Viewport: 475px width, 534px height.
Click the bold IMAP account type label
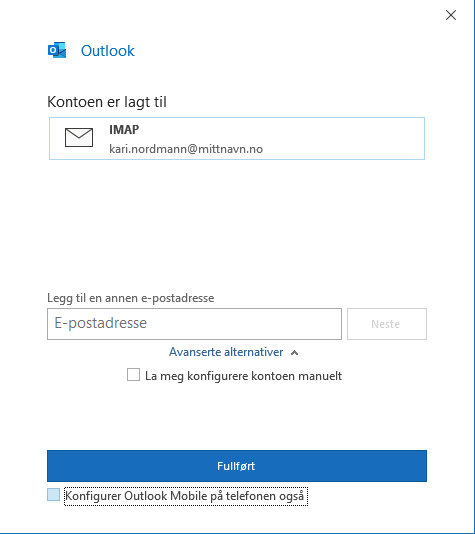tap(124, 130)
